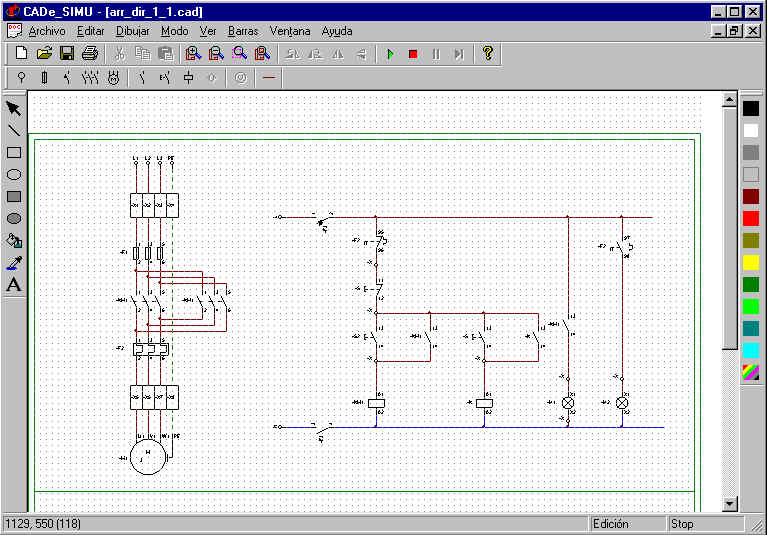The height and width of the screenshot is (535, 767).
Task: Pick the paint bucket fill tool
Action: (14, 241)
